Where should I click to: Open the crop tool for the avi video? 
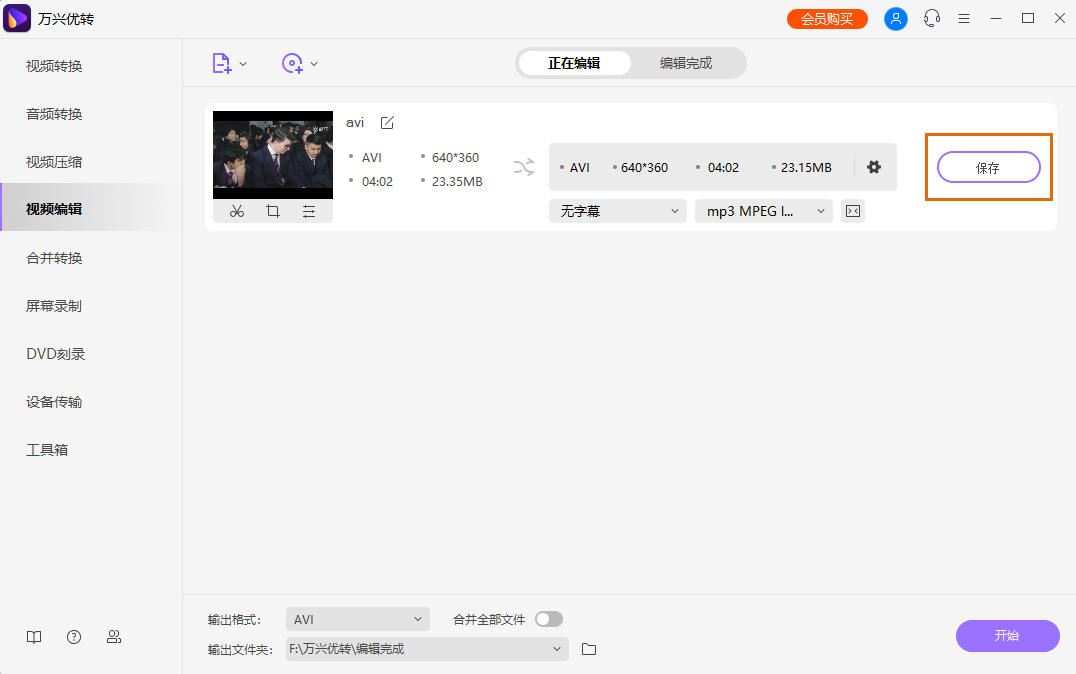point(272,211)
